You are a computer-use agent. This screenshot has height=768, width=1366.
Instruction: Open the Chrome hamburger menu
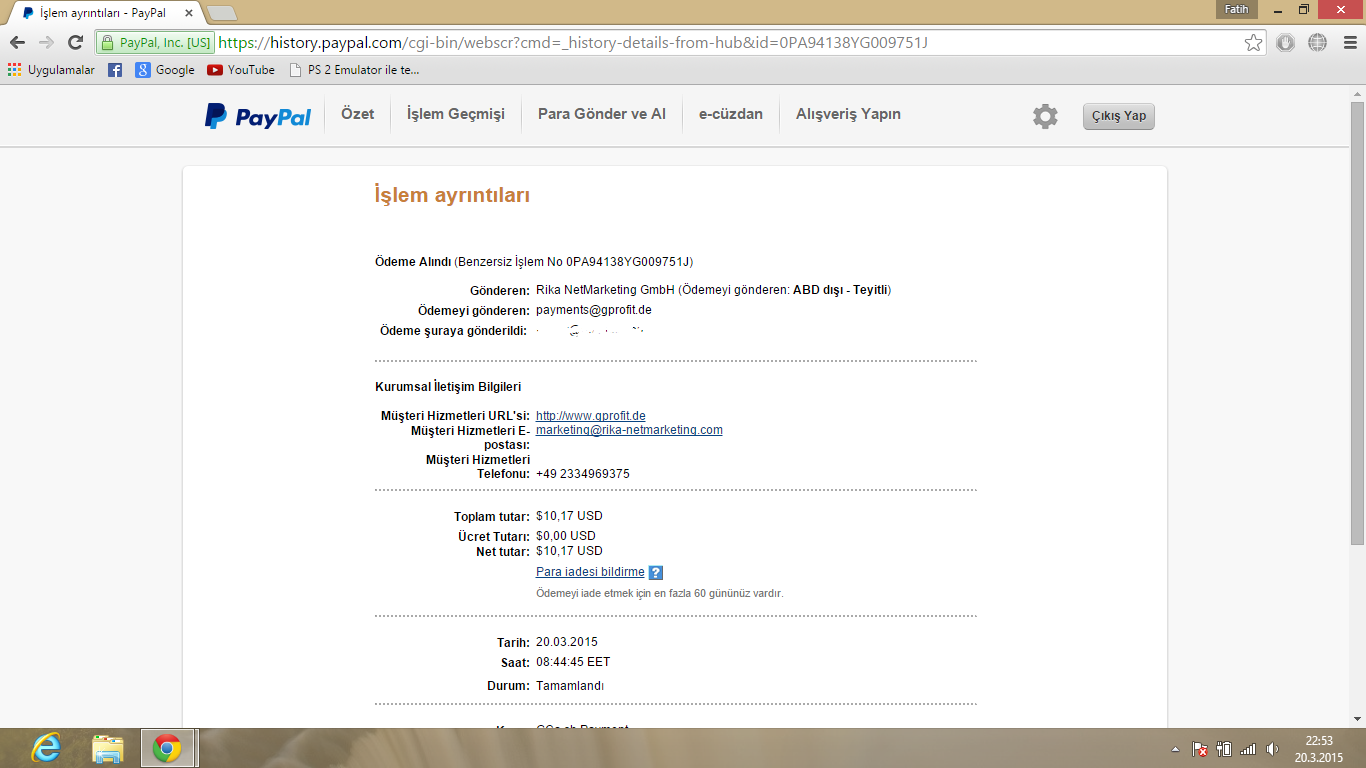(1348, 43)
